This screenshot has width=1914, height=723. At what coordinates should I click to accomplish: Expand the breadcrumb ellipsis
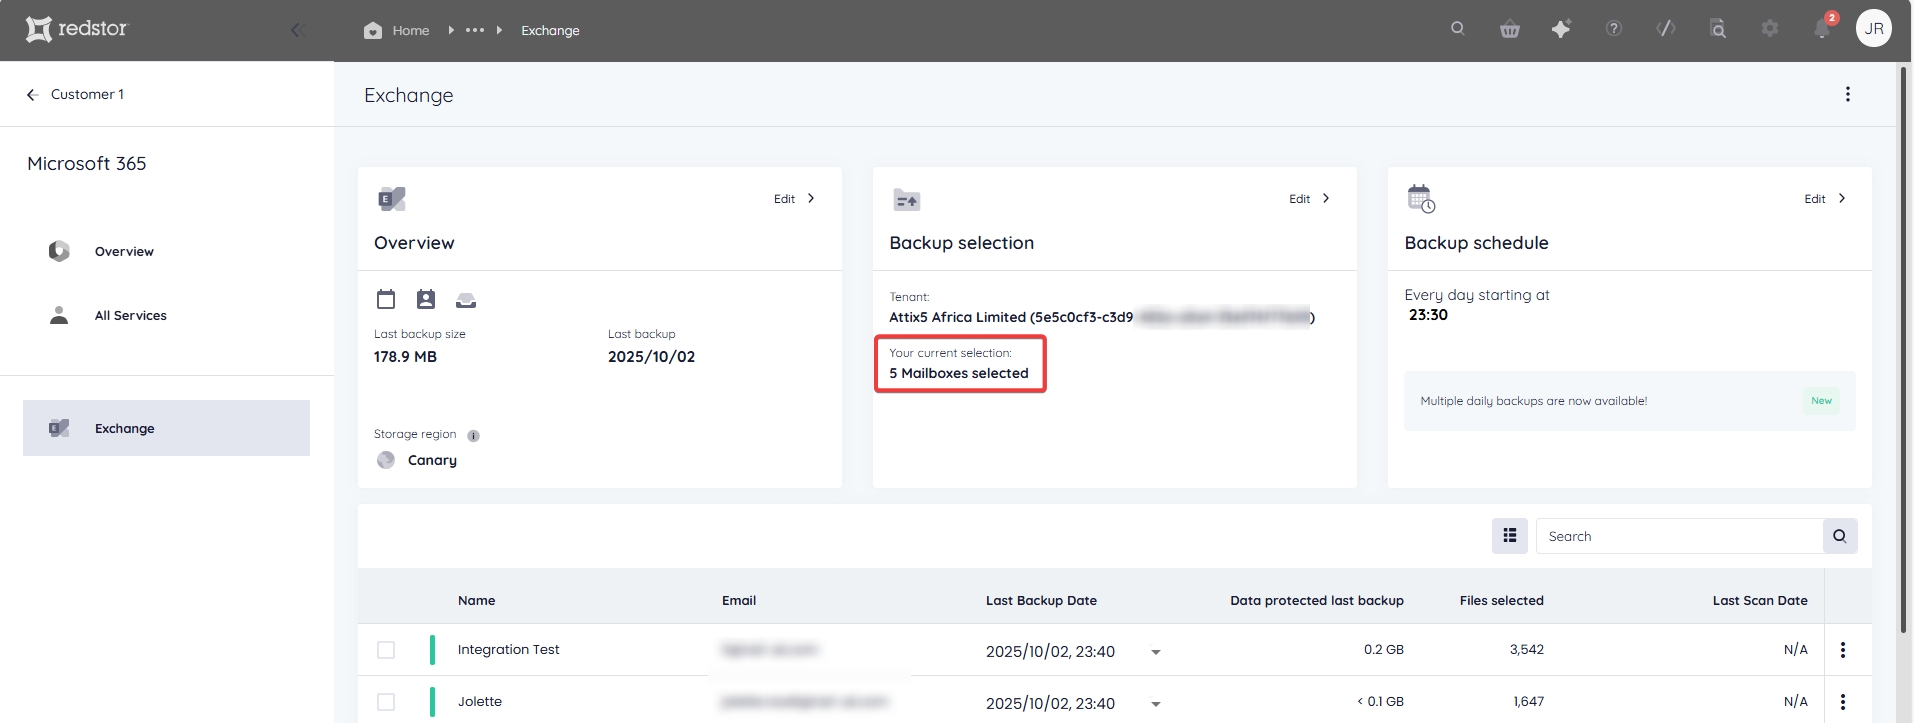[475, 30]
